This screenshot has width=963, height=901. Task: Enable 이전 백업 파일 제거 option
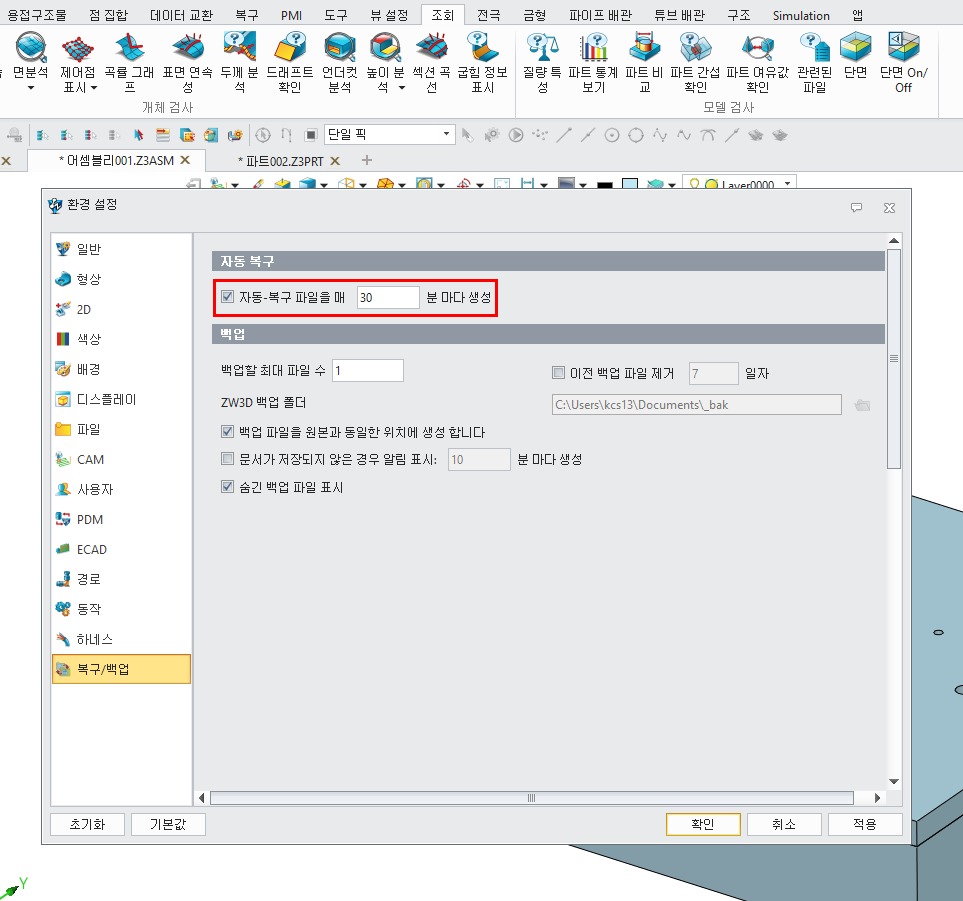pyautogui.click(x=558, y=370)
